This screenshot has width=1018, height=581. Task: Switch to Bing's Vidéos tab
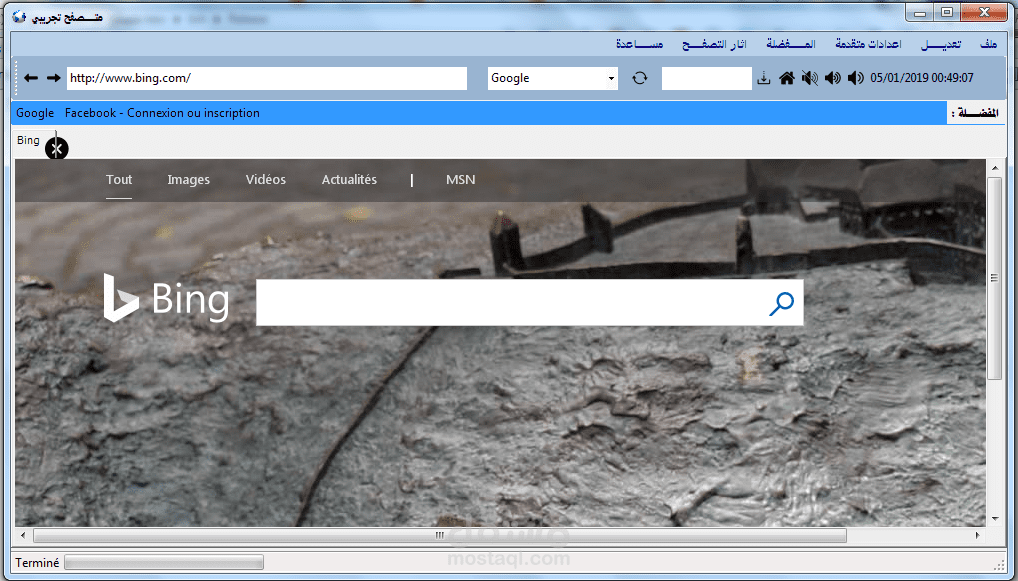coord(266,180)
